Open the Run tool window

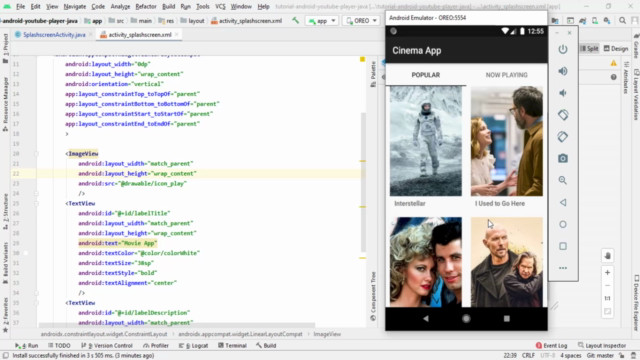27,345
